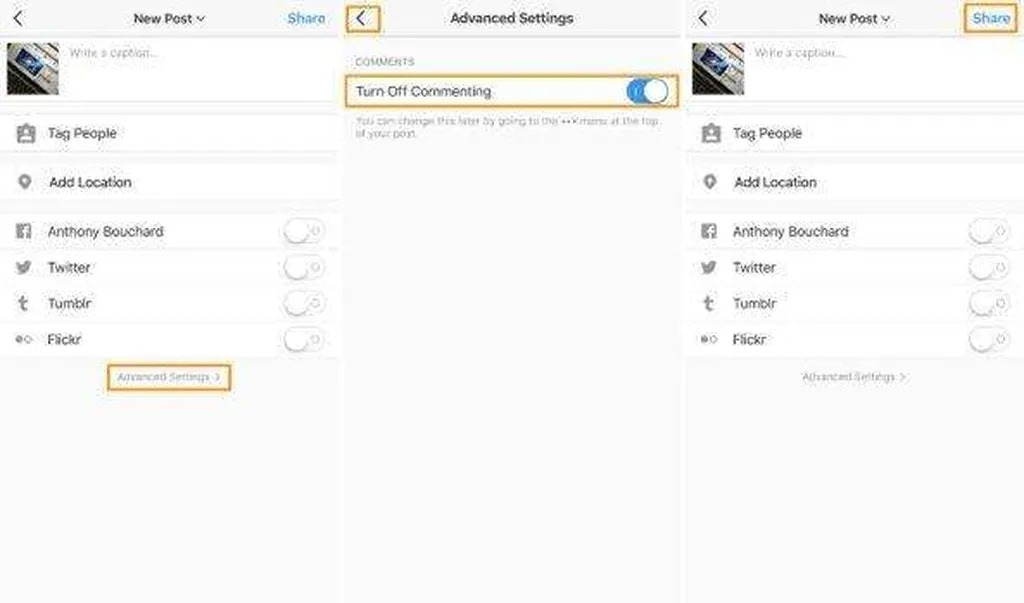
Task: Tap the photo thumbnail on the left screen
Action: tap(33, 69)
